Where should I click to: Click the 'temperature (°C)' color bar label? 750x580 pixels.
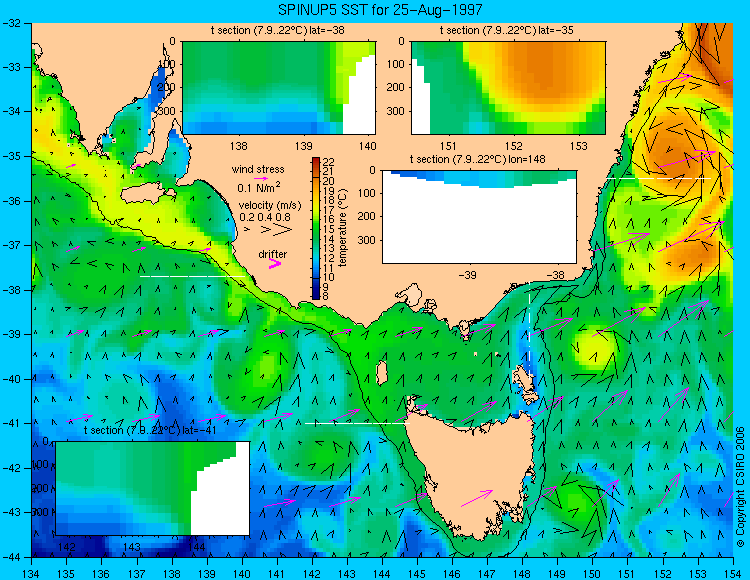coord(342,227)
